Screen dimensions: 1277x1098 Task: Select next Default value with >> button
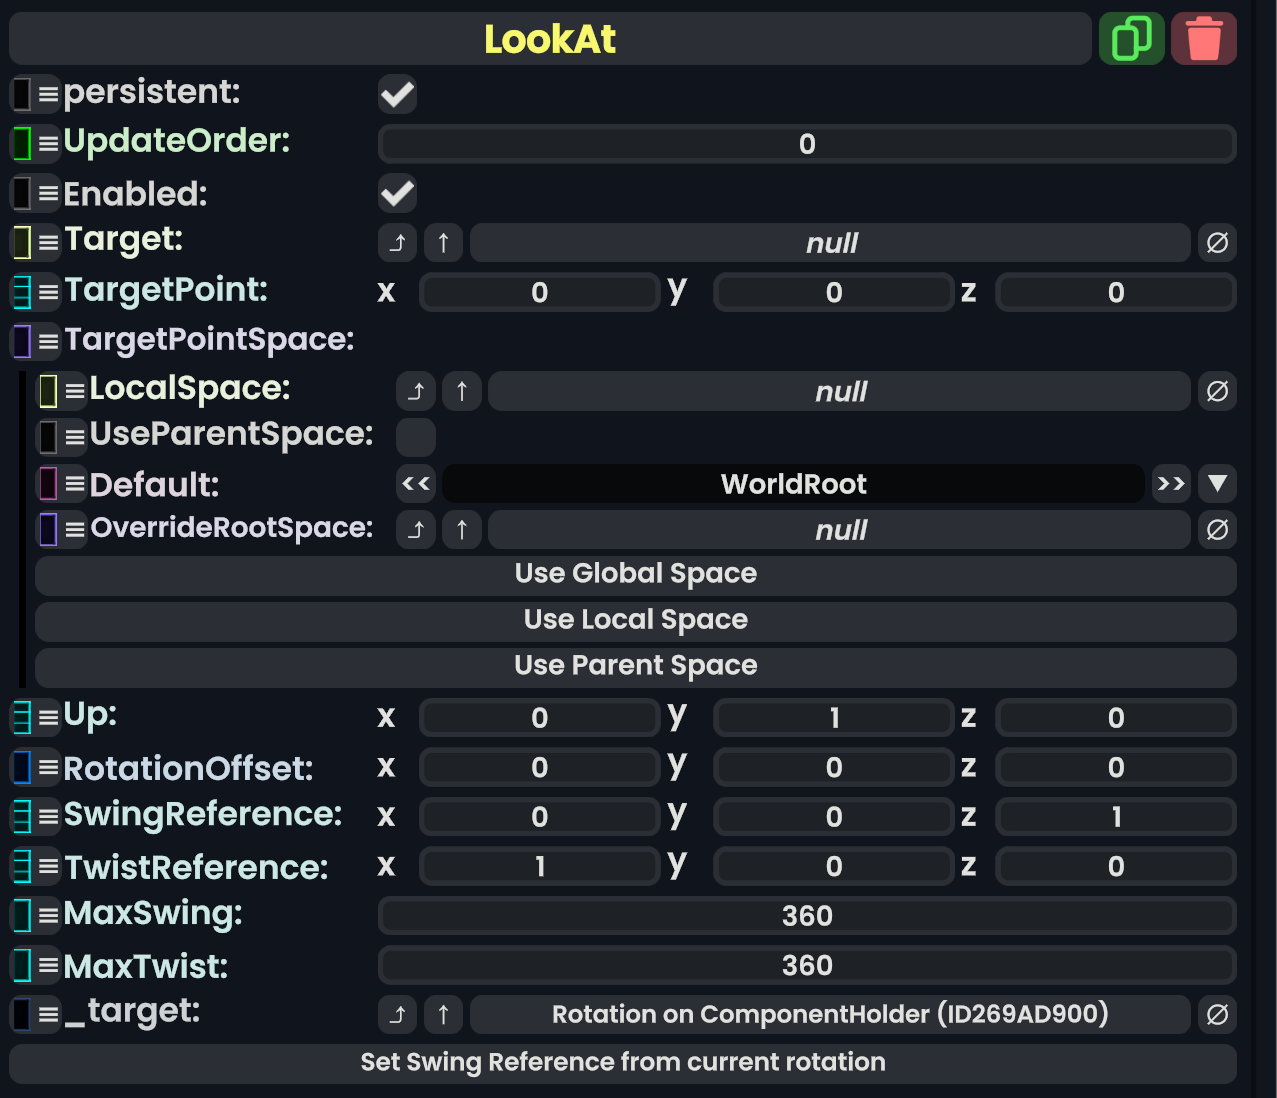tap(1170, 484)
